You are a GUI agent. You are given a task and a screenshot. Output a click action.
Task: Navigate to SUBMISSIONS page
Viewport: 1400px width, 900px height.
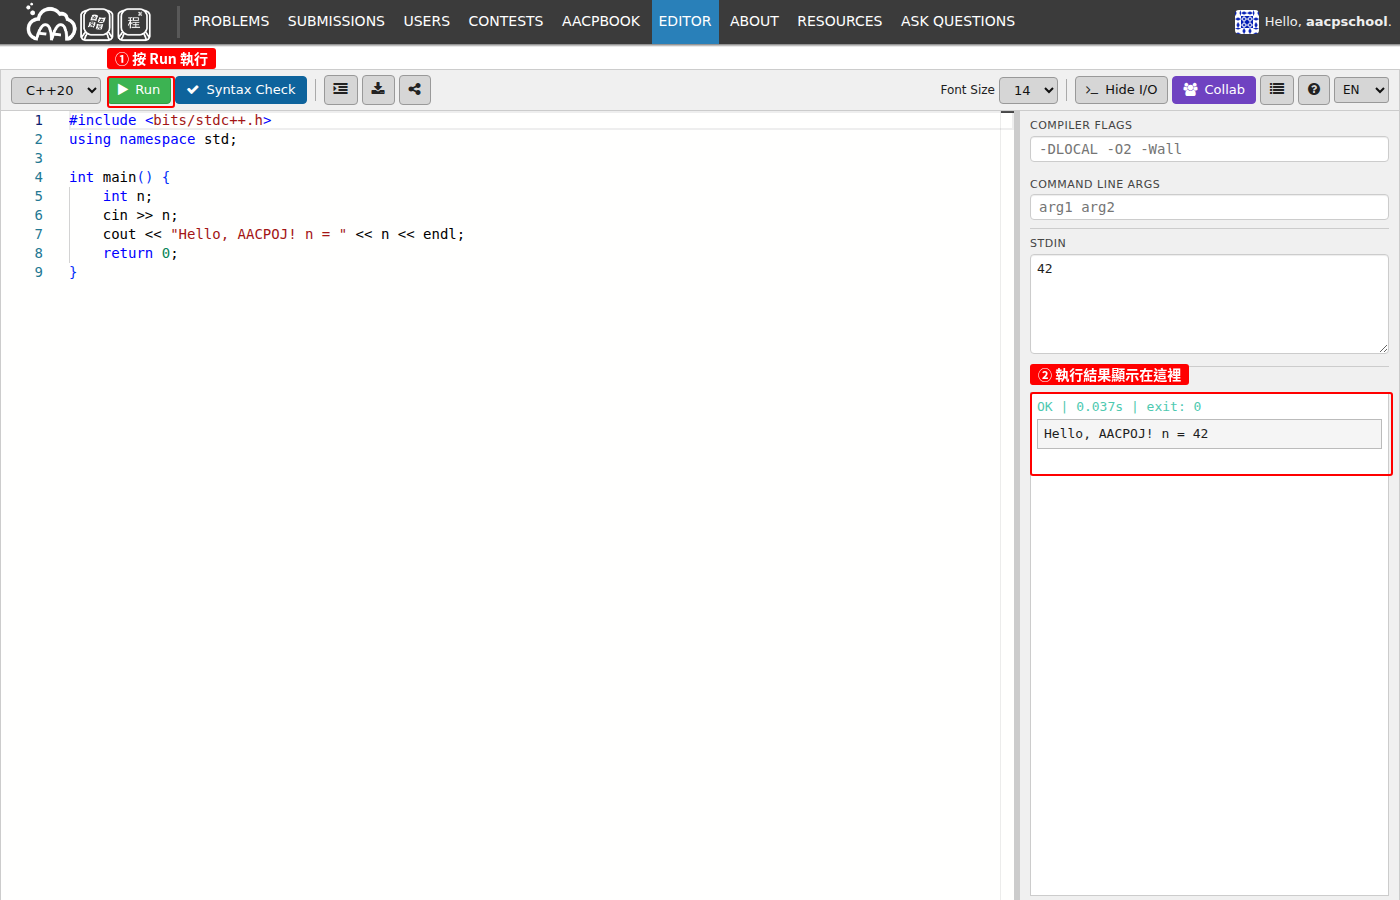[336, 22]
